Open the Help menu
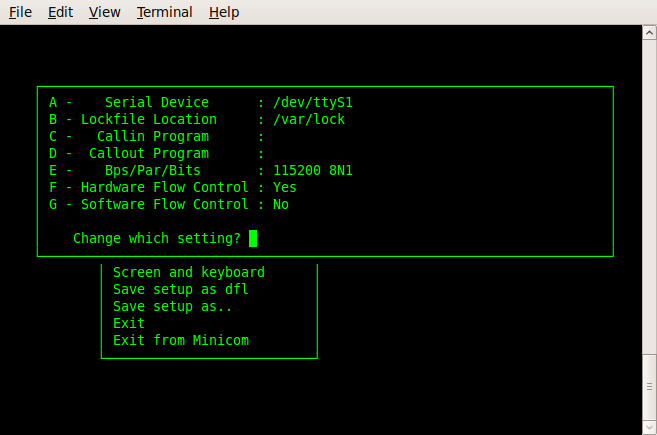657x435 pixels. click(224, 12)
